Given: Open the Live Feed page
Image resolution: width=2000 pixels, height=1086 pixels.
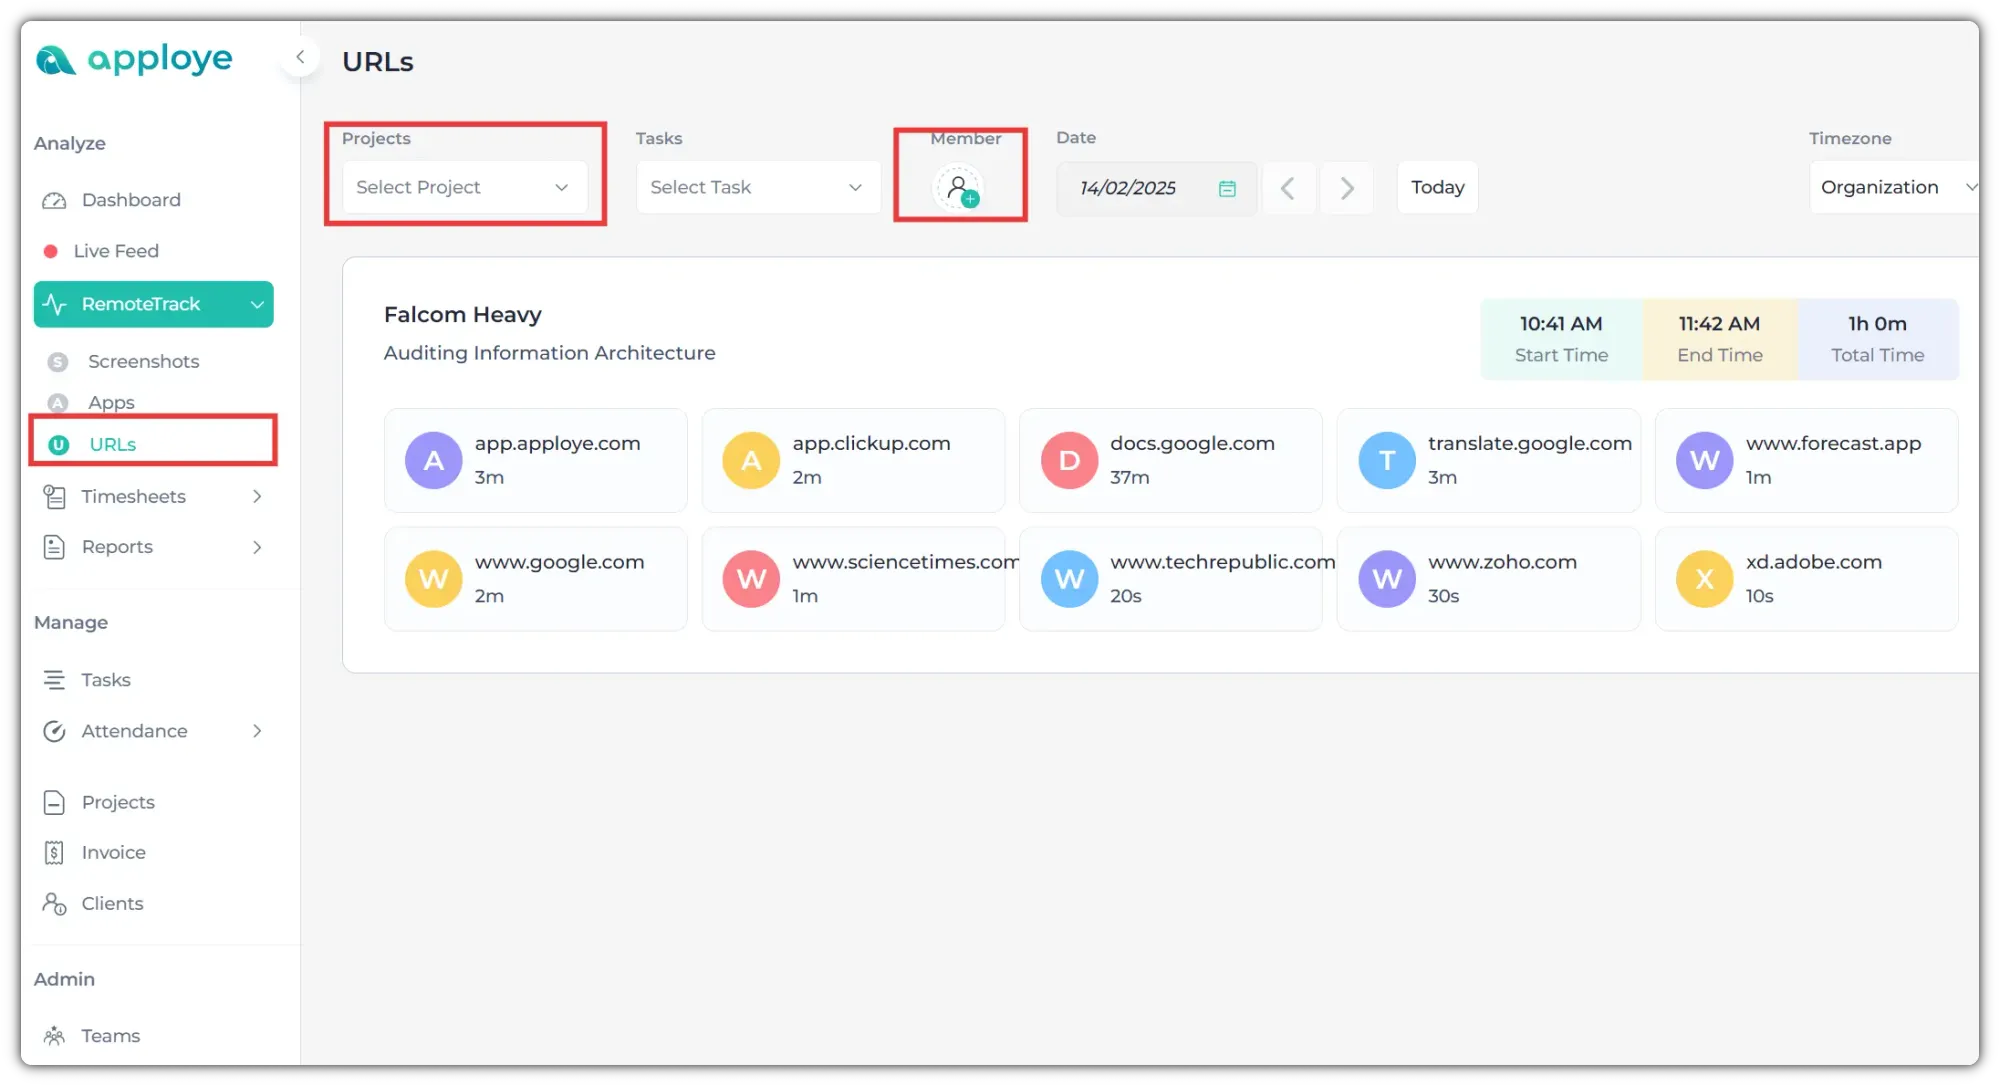Looking at the screenshot, I should click(x=116, y=251).
